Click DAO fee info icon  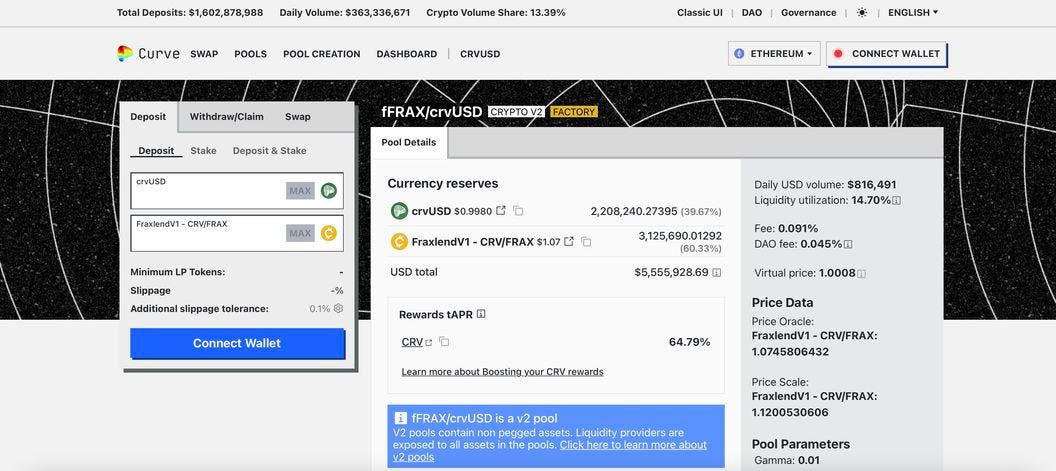848,244
